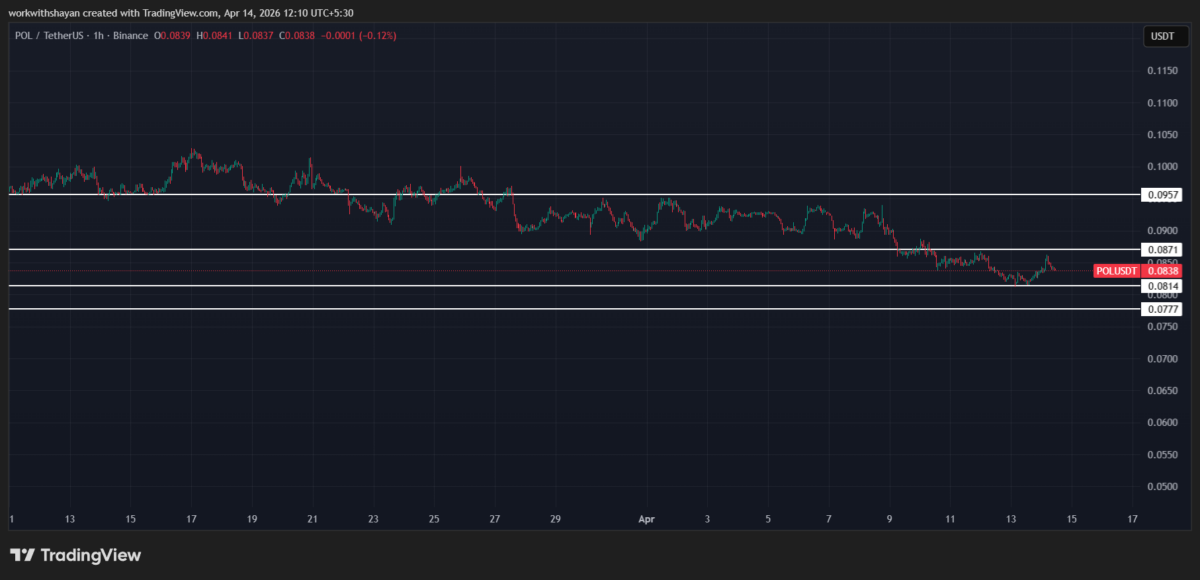Open the Binance exchange label
The image size is (1200, 580).
click(x=132, y=34)
